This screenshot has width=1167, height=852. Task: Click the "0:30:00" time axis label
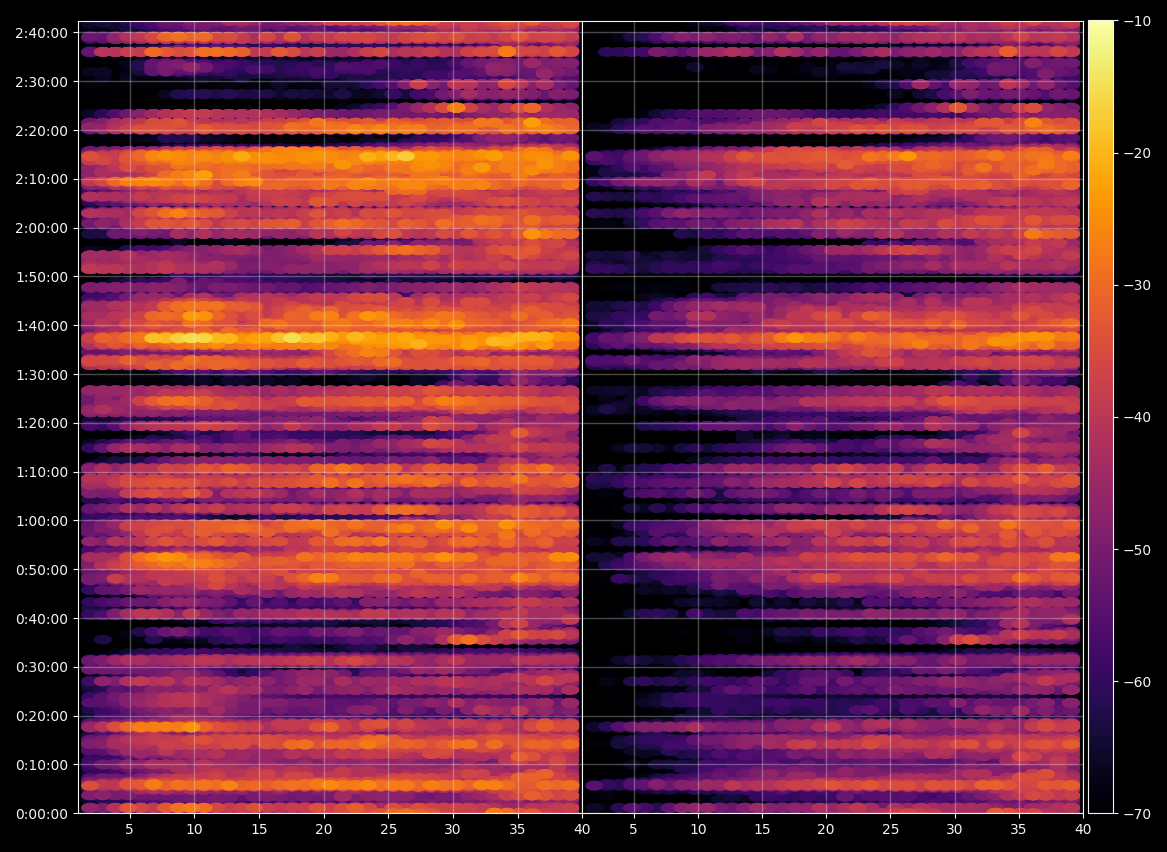tap(42, 667)
